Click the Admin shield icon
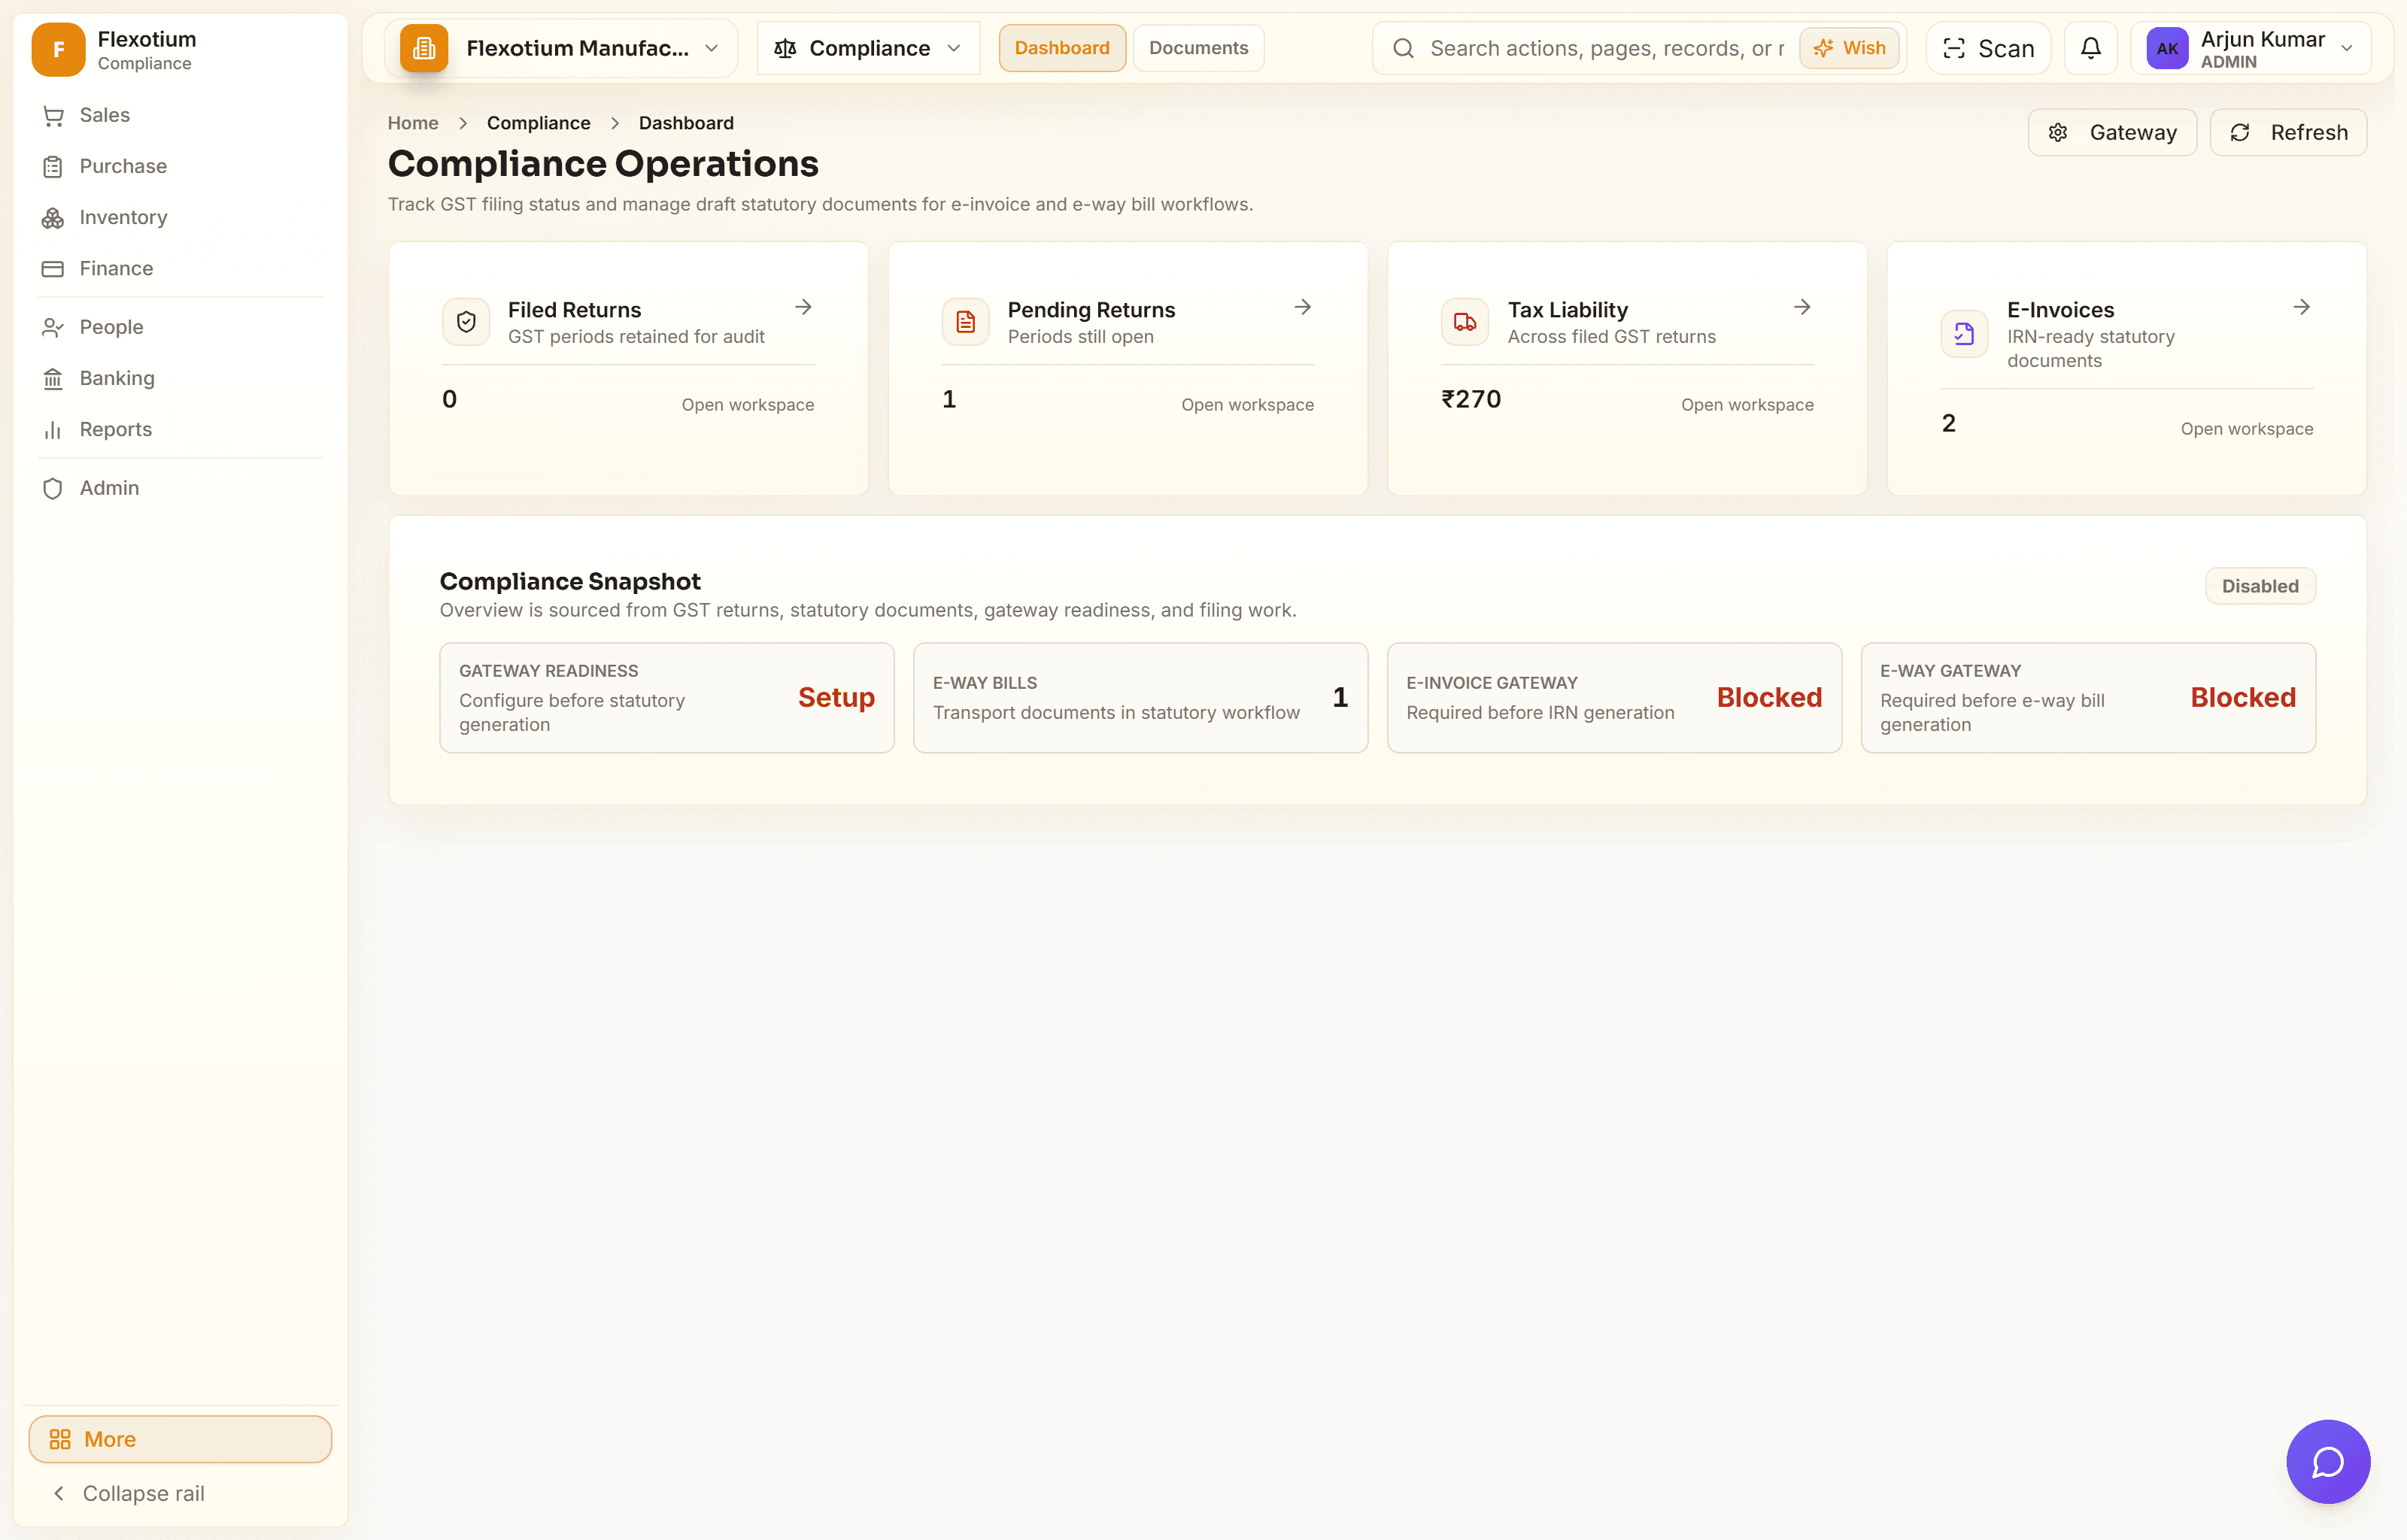This screenshot has width=2407, height=1540. [x=53, y=488]
